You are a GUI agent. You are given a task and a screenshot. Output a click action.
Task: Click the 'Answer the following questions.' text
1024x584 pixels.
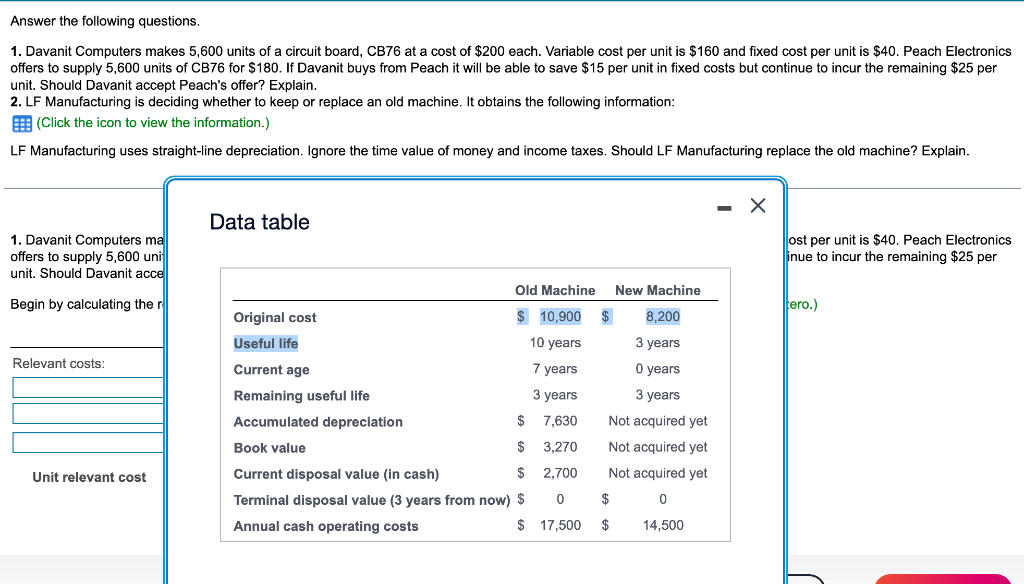(105, 22)
